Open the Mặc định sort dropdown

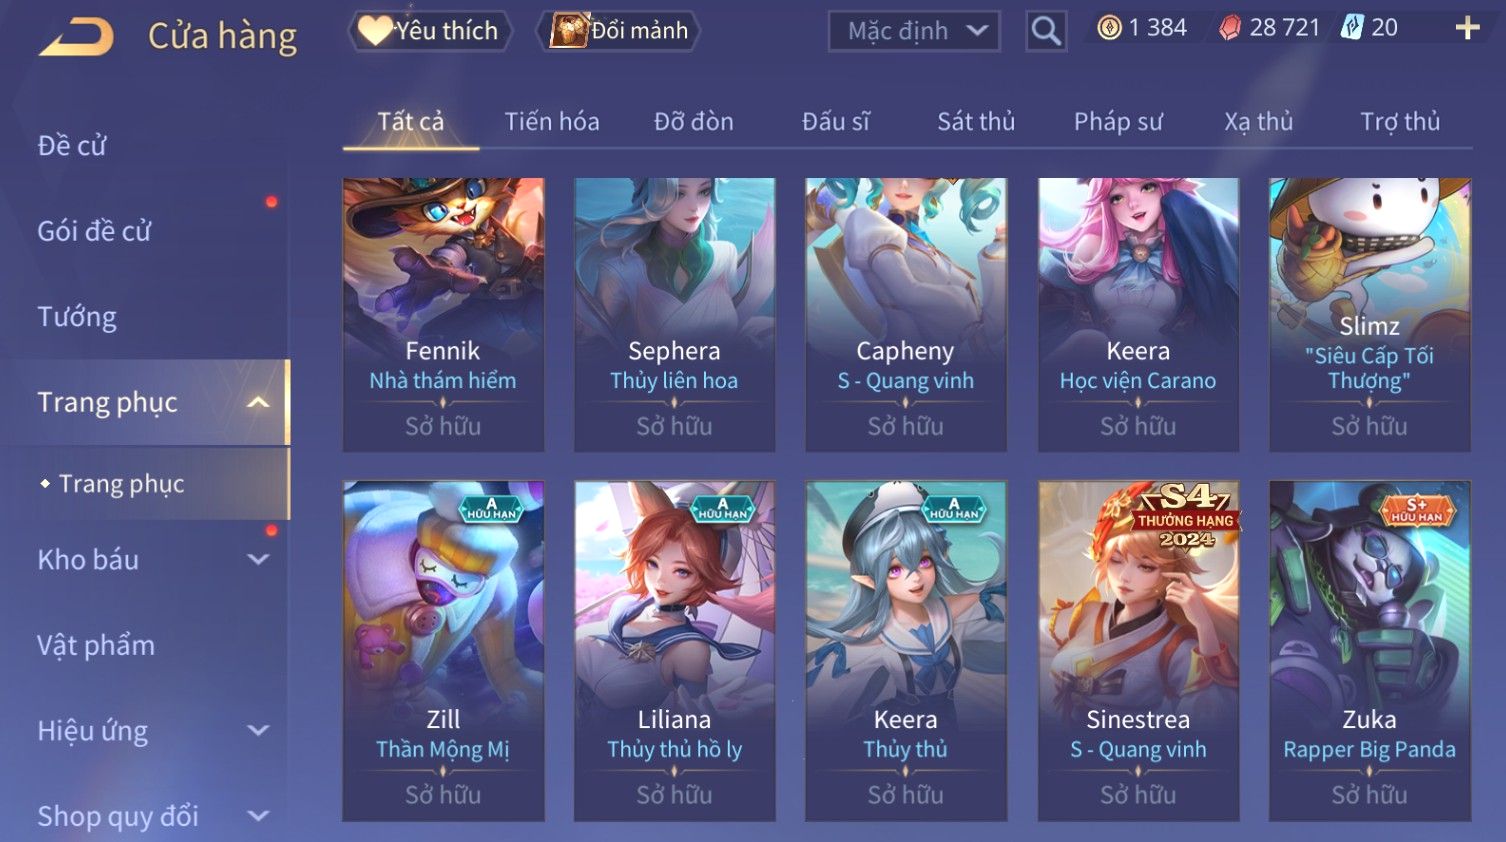[x=914, y=31]
